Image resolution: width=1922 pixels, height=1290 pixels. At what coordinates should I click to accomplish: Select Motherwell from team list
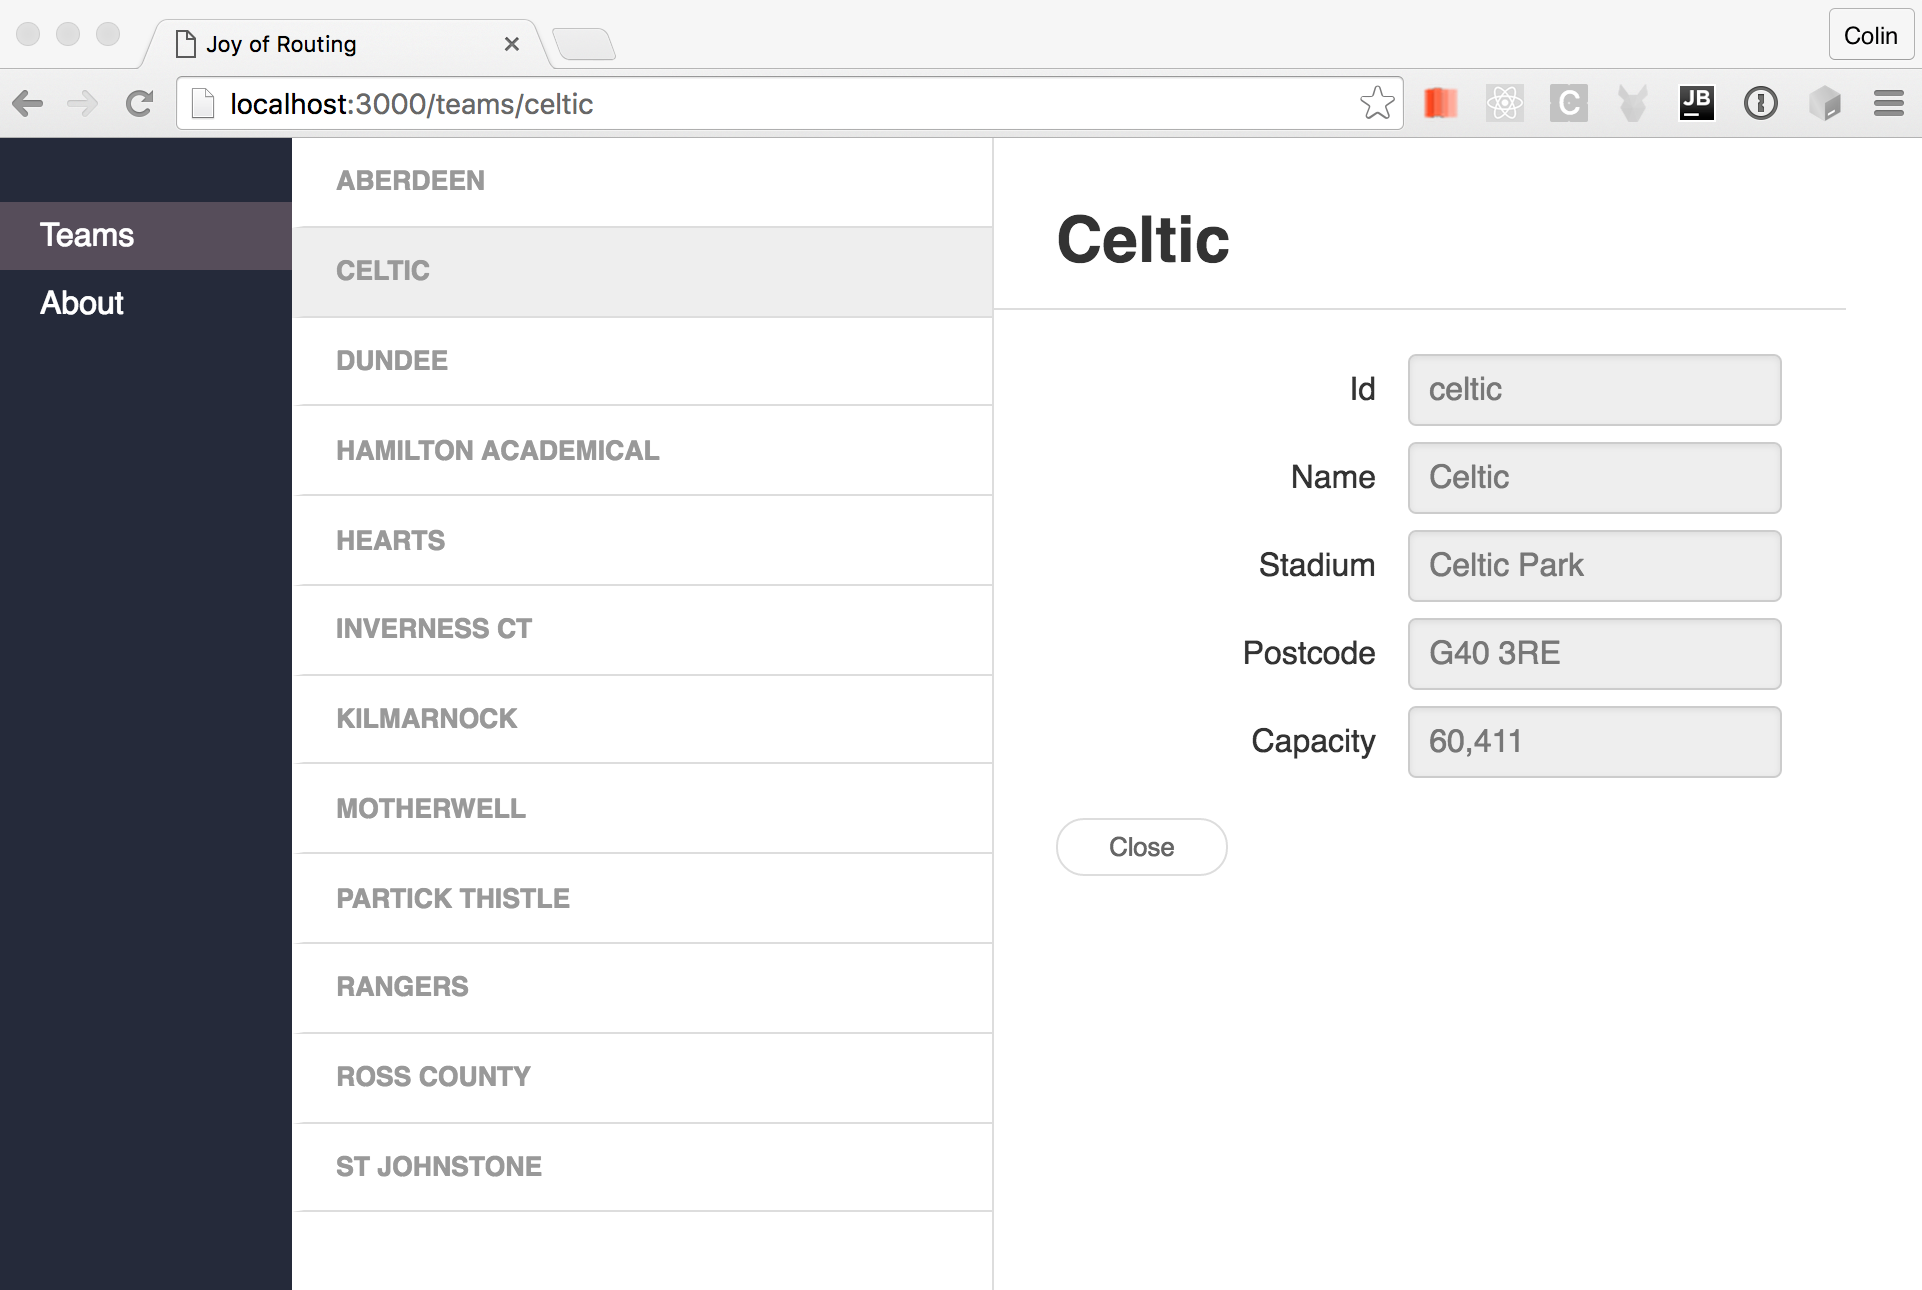[x=643, y=809]
